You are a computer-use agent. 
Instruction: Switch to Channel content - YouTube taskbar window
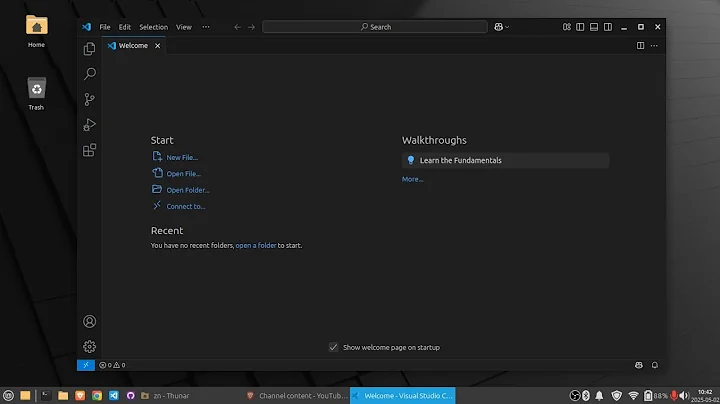pos(297,395)
